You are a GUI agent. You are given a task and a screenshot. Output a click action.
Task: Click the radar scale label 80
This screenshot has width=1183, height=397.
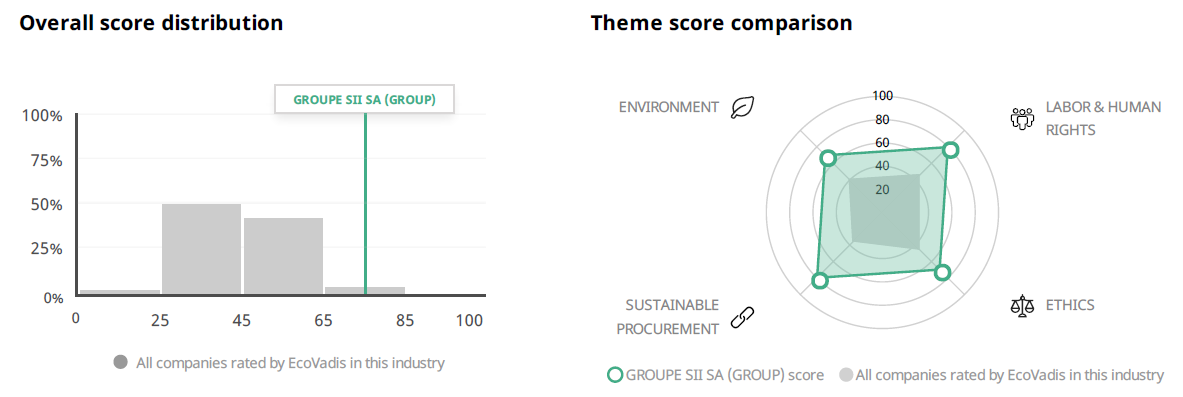[x=882, y=119]
